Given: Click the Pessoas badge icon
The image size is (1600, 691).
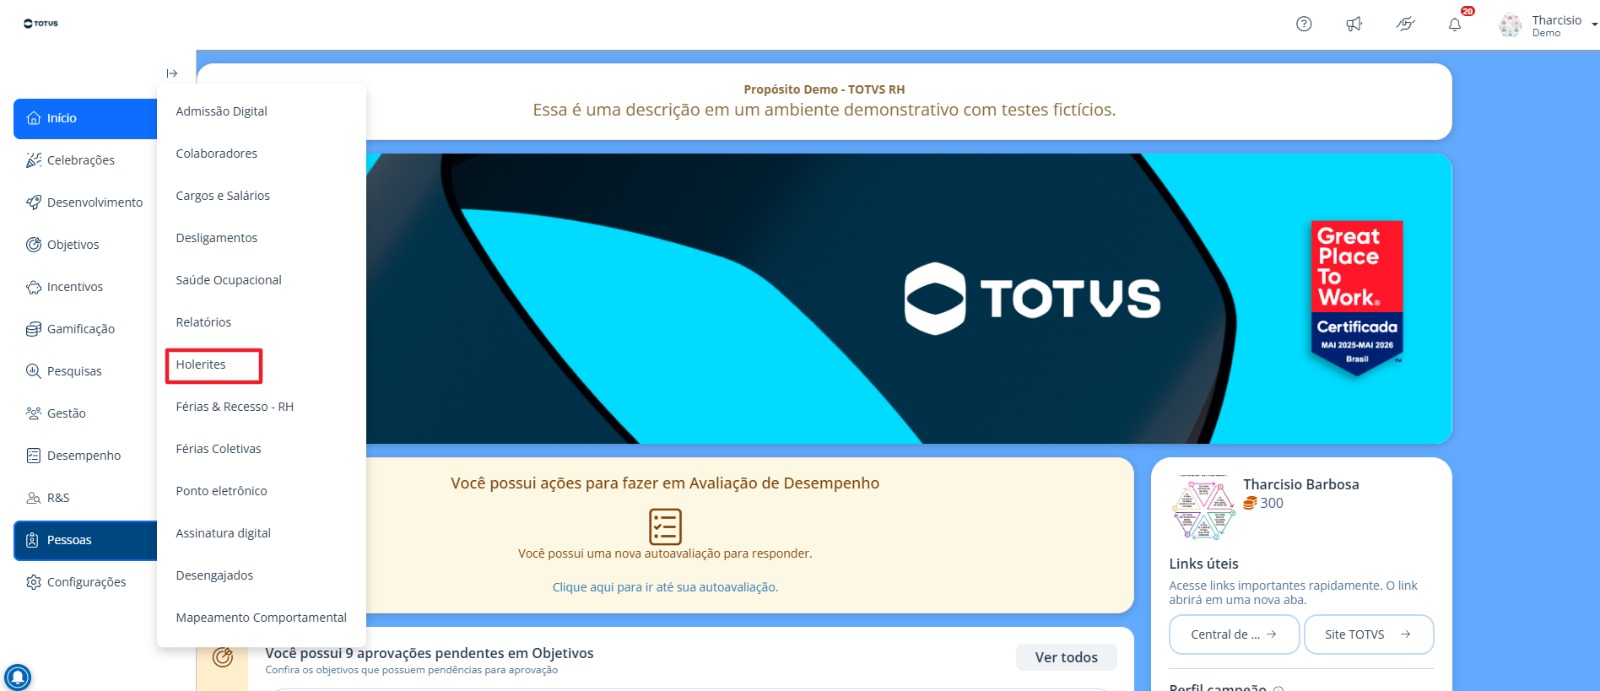Looking at the screenshot, I should (x=32, y=540).
